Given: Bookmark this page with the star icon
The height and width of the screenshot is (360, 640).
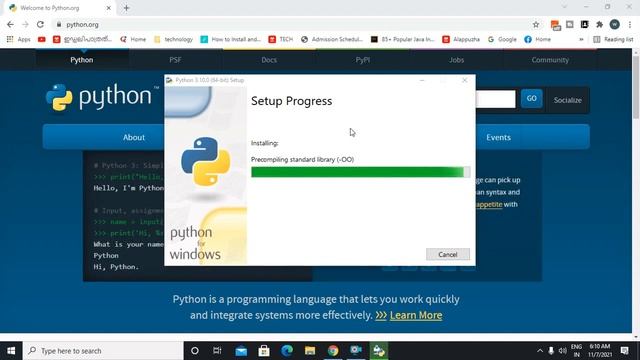Looking at the screenshot, I should [x=536, y=24].
